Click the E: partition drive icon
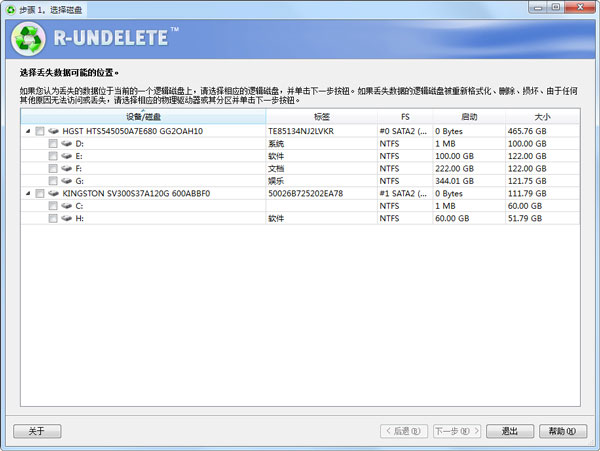 click(67, 156)
